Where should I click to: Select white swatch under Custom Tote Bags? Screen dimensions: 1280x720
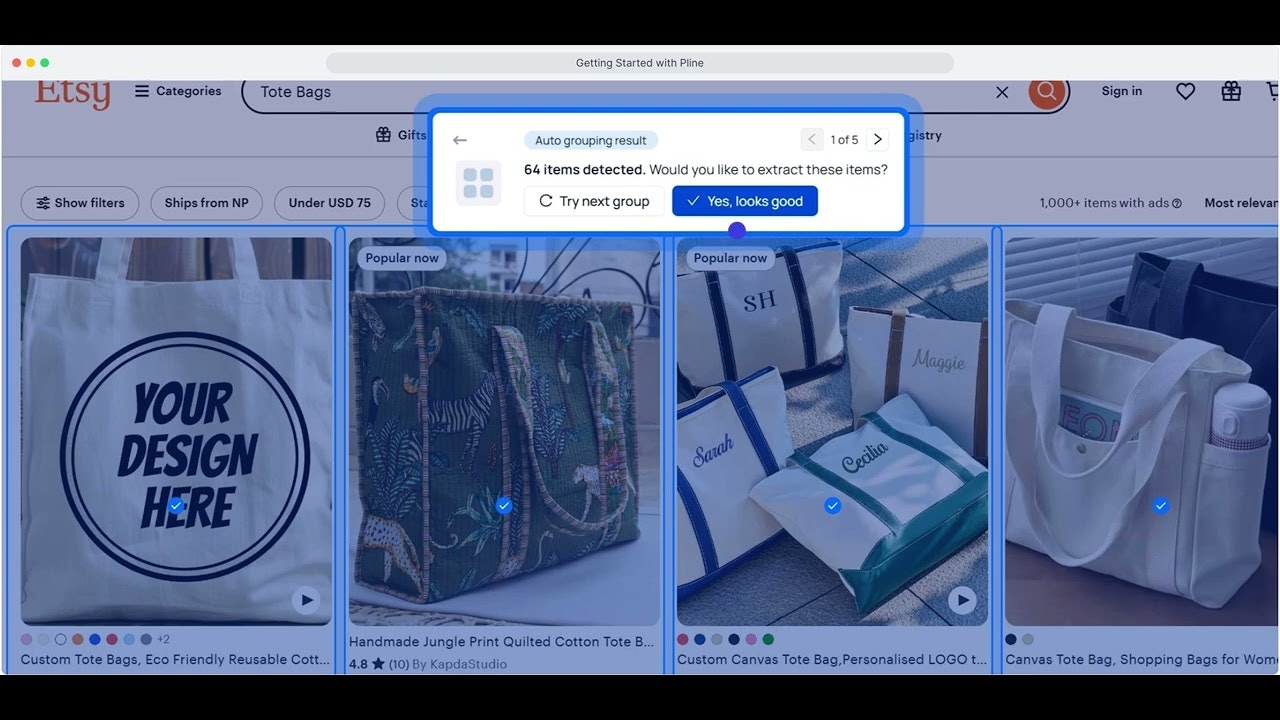(x=61, y=639)
